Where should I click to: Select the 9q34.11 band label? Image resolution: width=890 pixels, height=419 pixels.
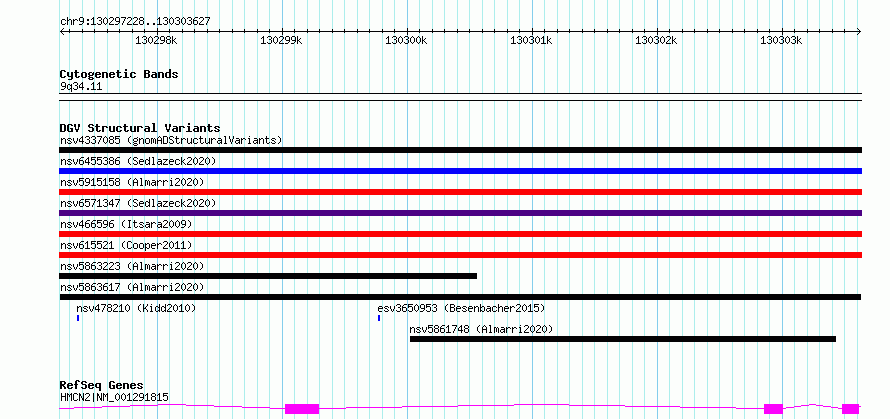click(x=81, y=87)
